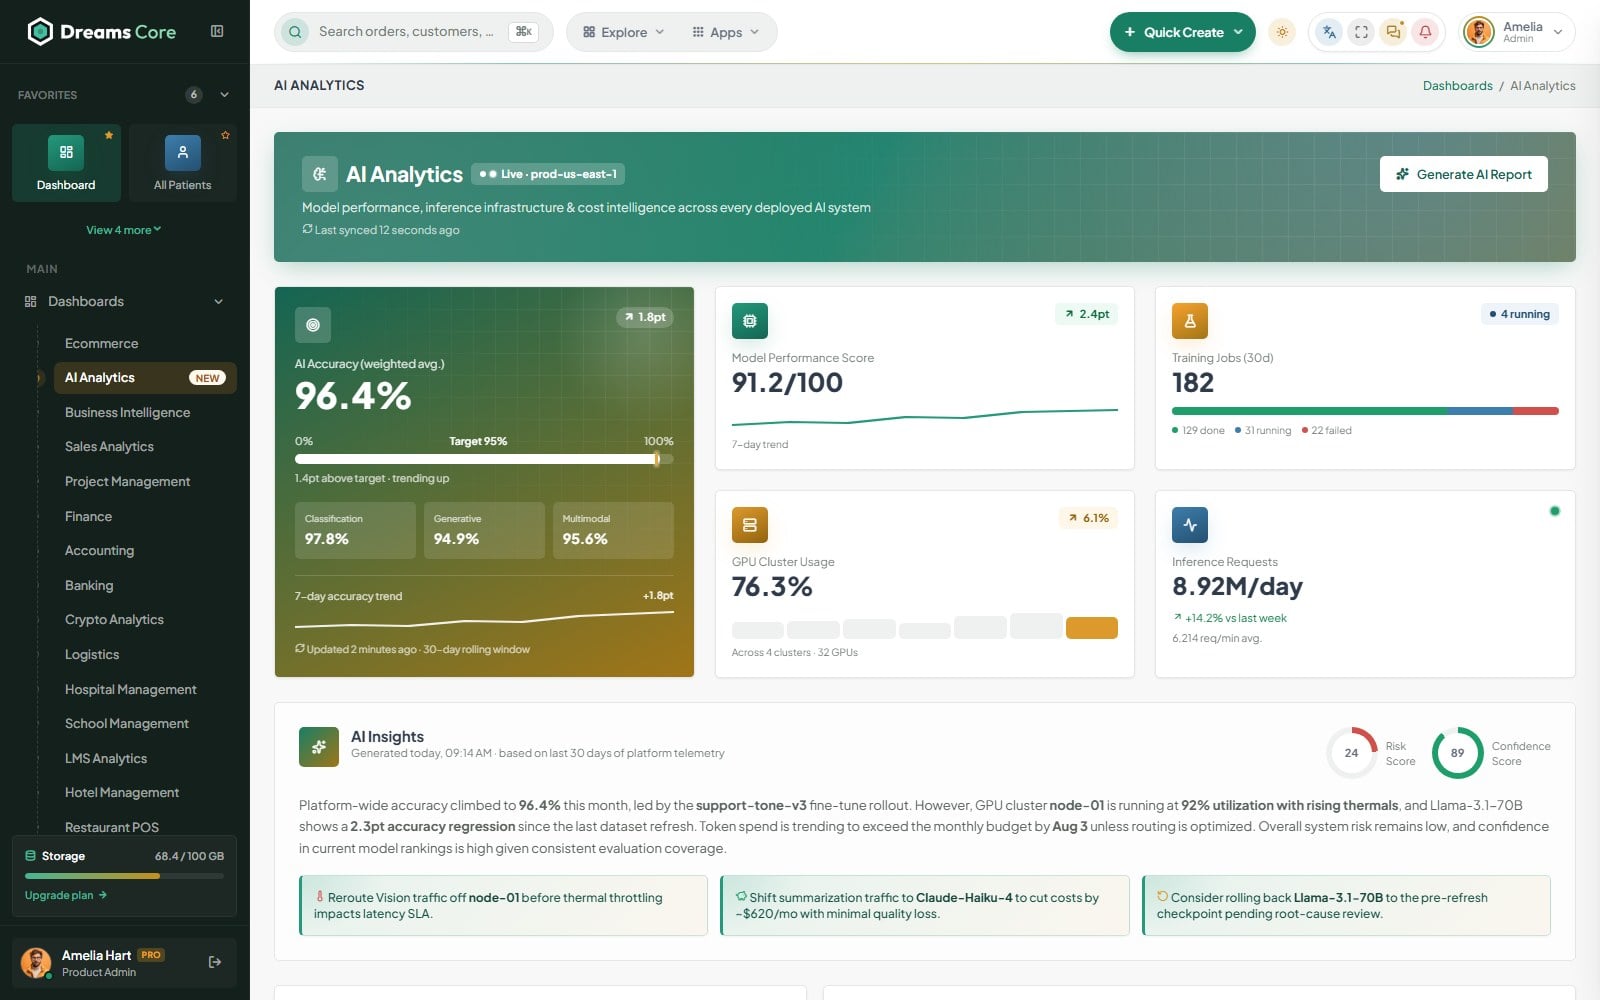The image size is (1600, 1000).
Task: Open the Apps dropdown menu
Action: click(x=726, y=32)
